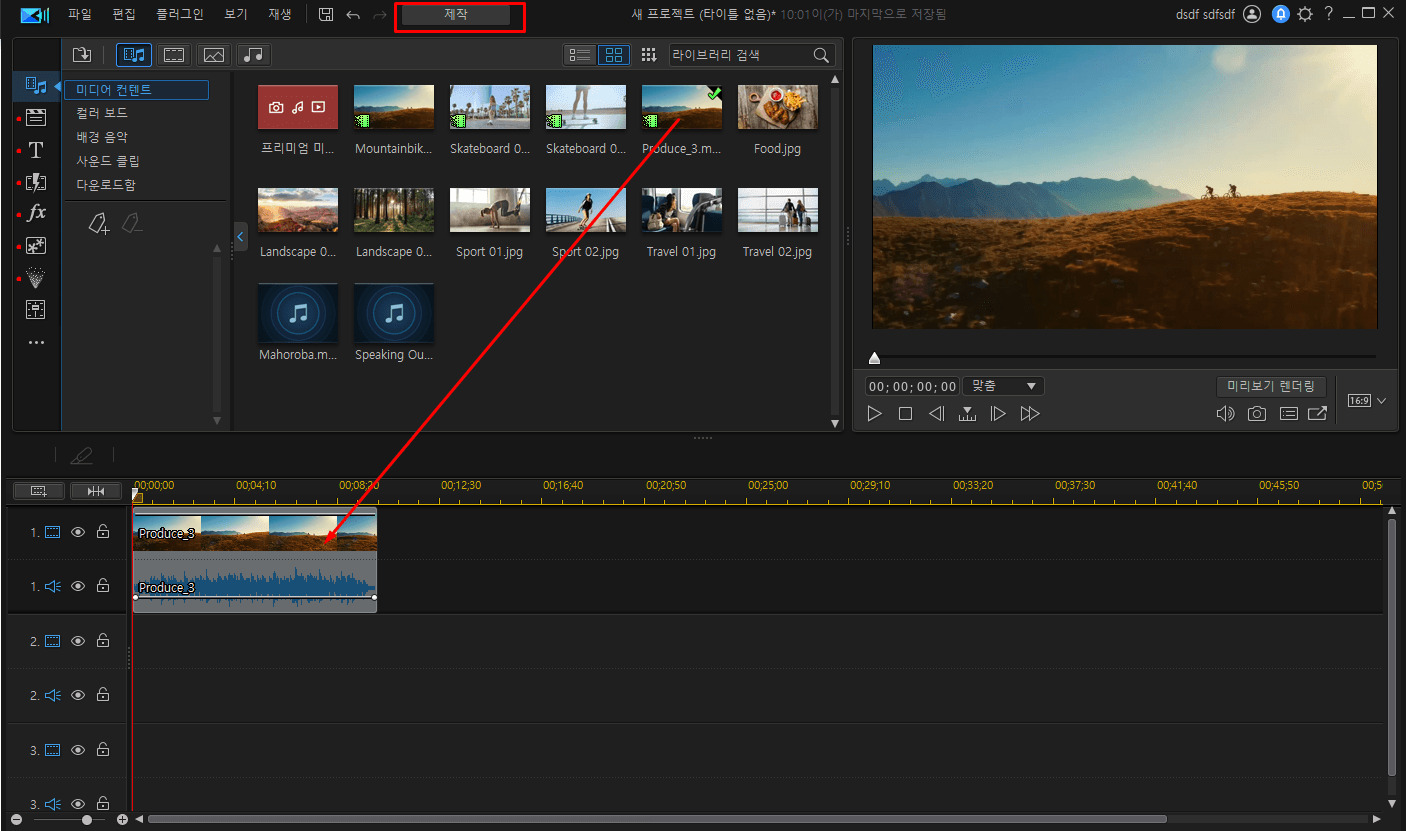Stop the preview playback
The image size is (1406, 831).
905,414
